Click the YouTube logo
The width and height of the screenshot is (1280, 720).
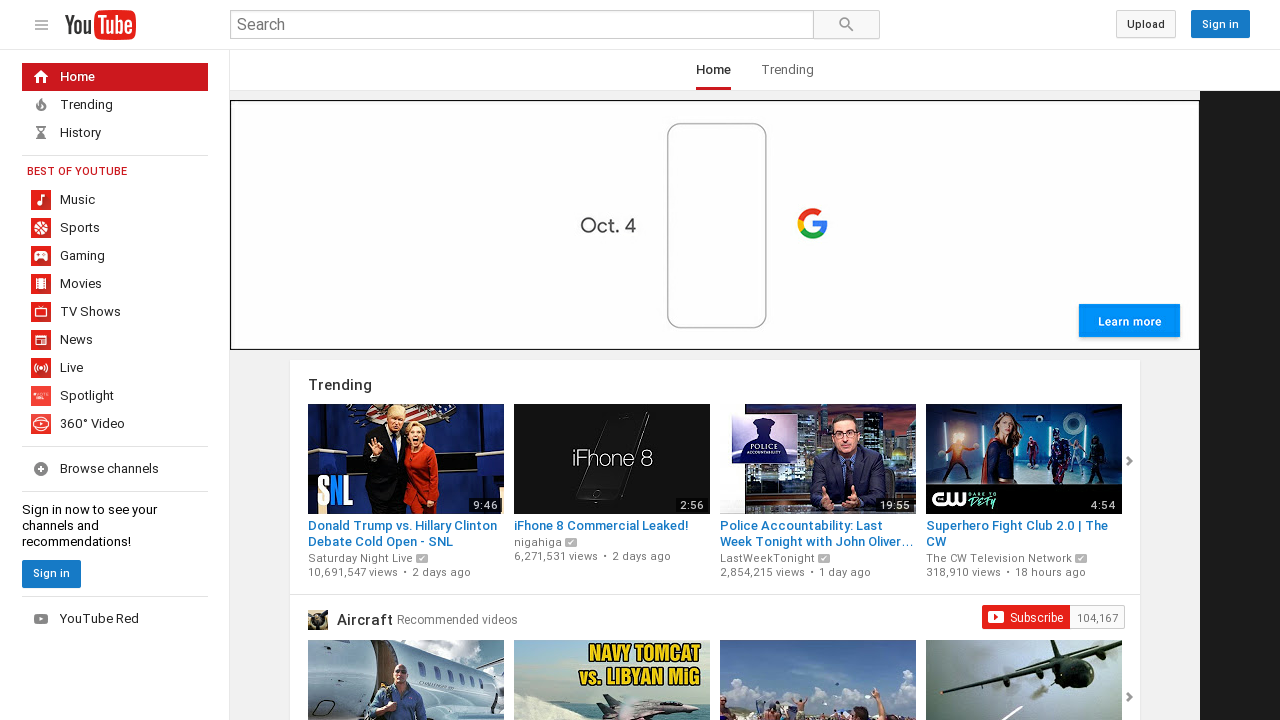[x=100, y=25]
